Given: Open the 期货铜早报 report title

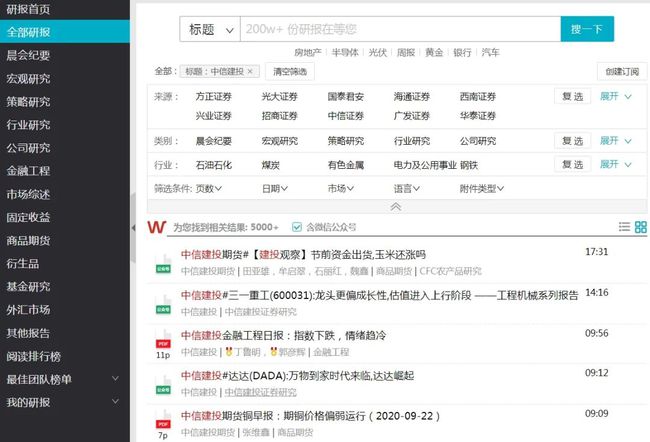Looking at the screenshot, I should coord(310,416).
